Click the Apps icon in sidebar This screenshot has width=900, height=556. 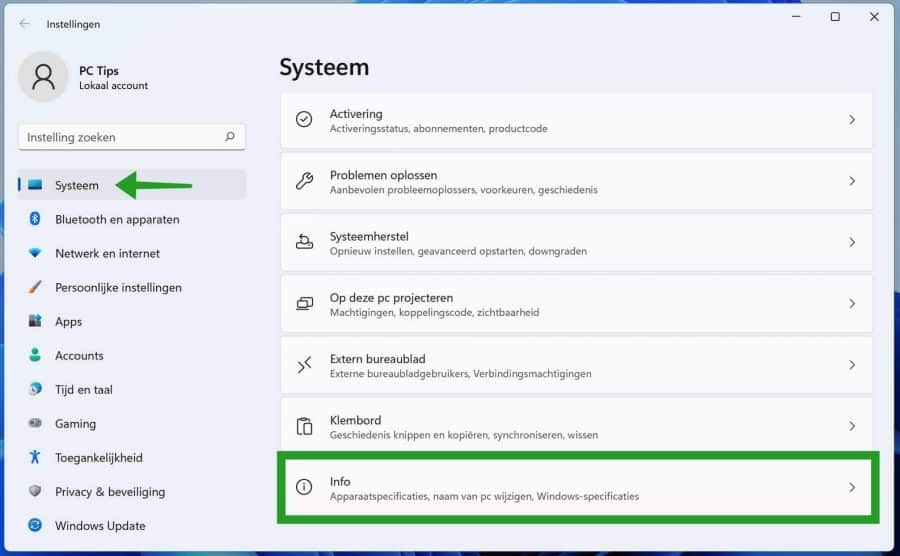(x=35, y=321)
